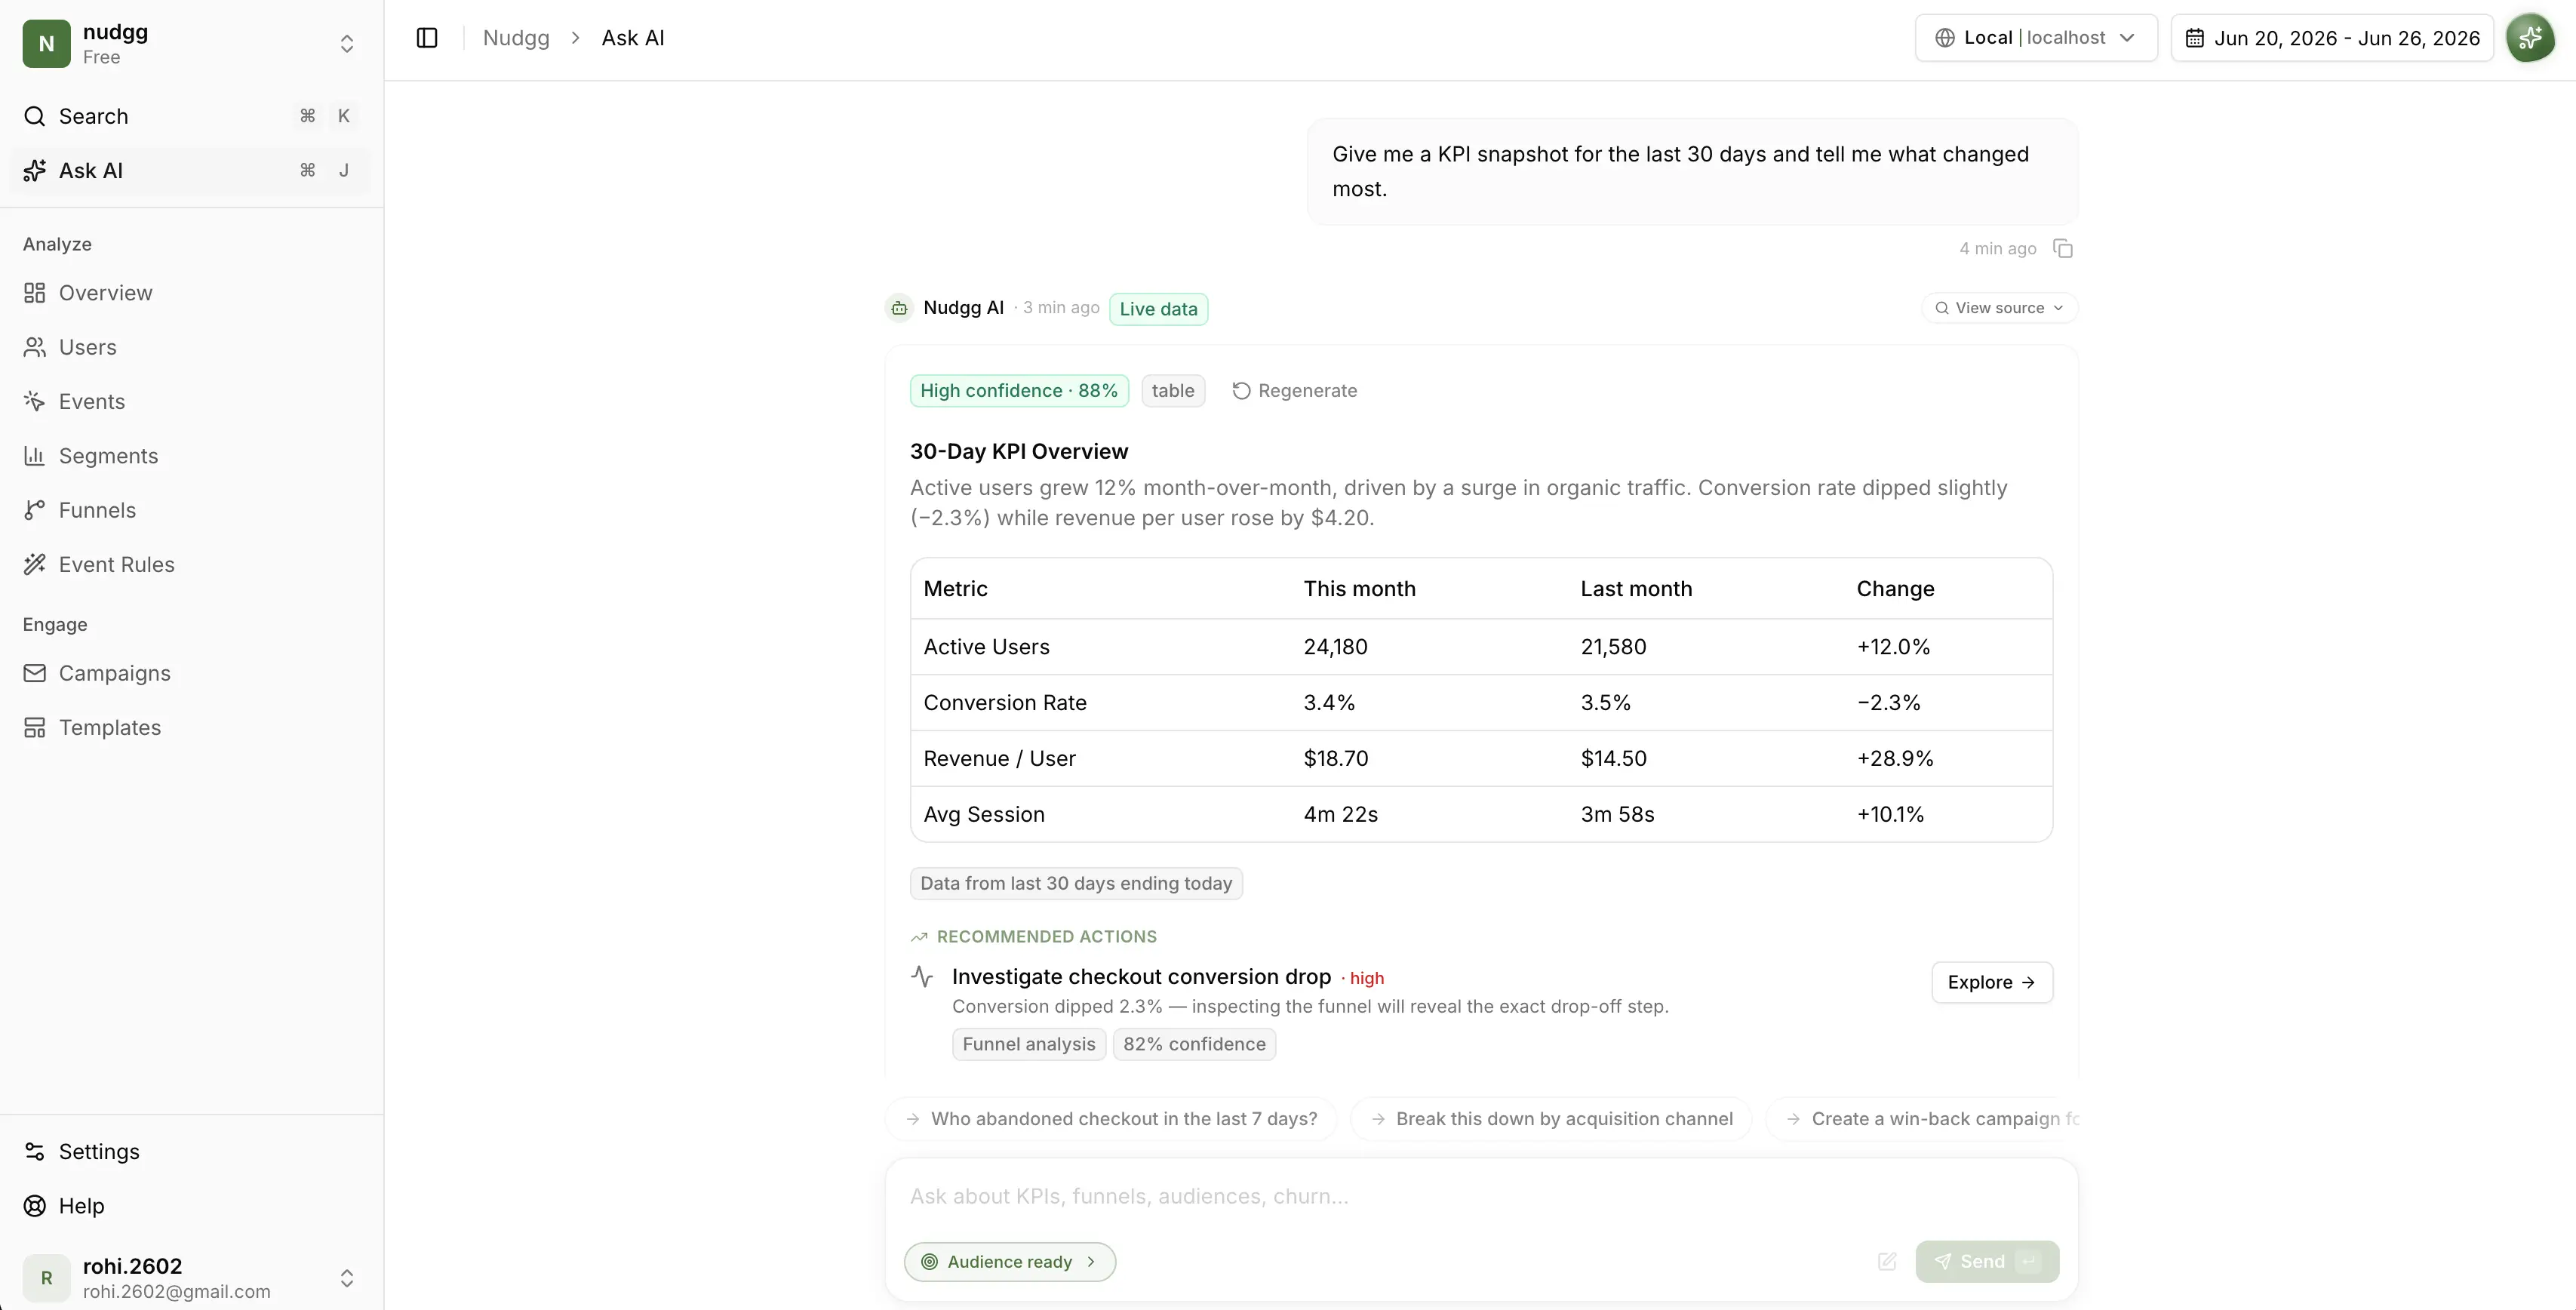Select suggestion 'Create a win-back campaign'
This screenshot has width=2576, height=1310.
pos(1923,1119)
